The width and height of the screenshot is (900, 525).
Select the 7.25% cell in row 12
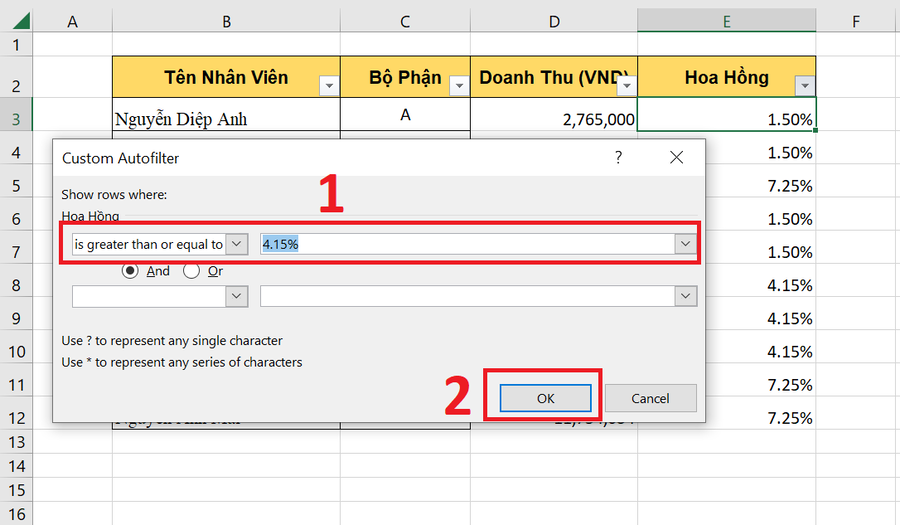pos(761,413)
